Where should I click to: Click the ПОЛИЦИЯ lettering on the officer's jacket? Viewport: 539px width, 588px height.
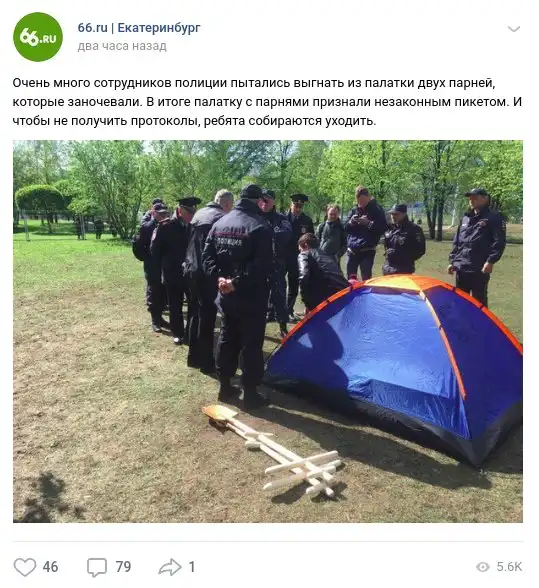[229, 242]
